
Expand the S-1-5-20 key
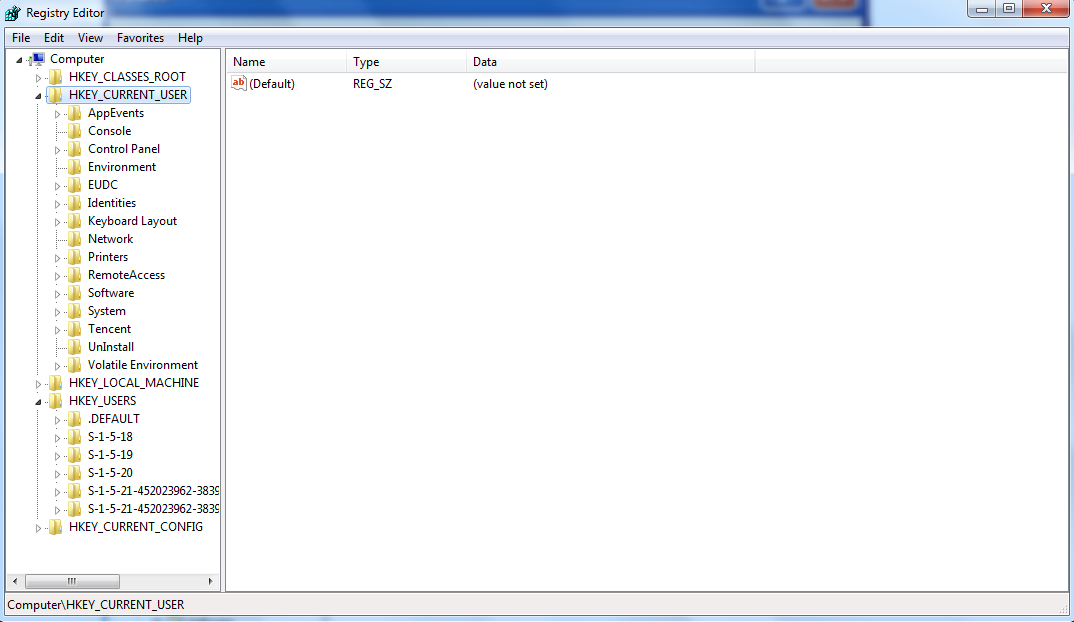coord(58,474)
